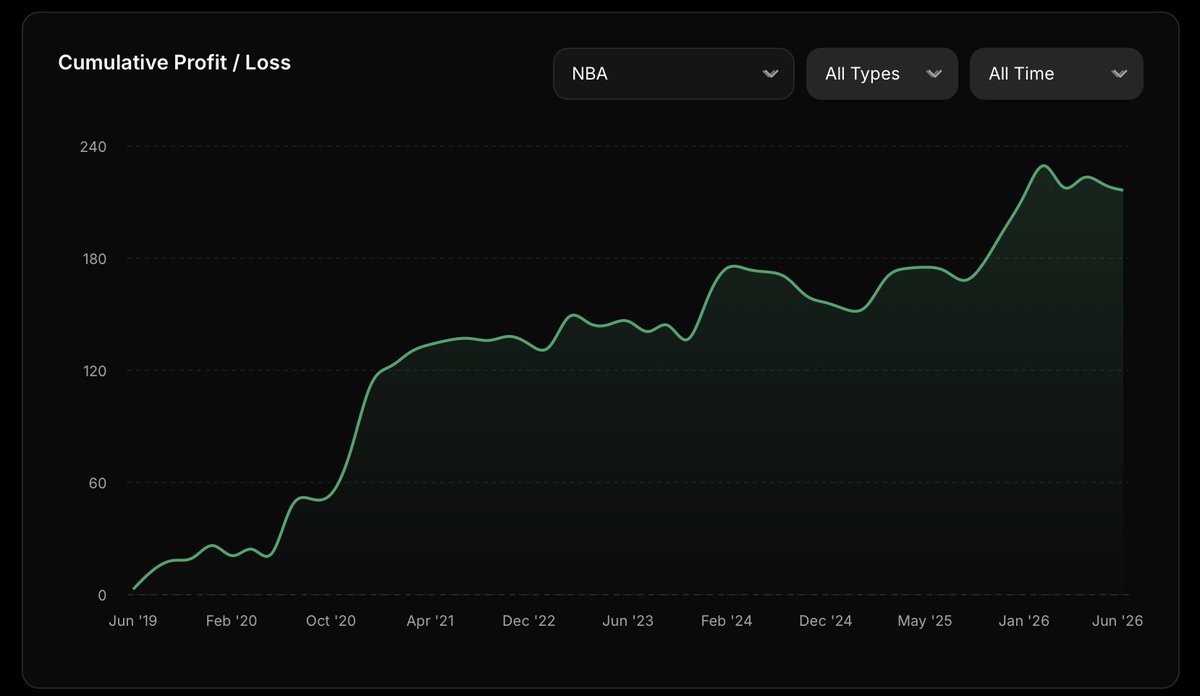This screenshot has width=1200, height=696.
Task: Click the May '25 x-axis label
Action: point(925,621)
